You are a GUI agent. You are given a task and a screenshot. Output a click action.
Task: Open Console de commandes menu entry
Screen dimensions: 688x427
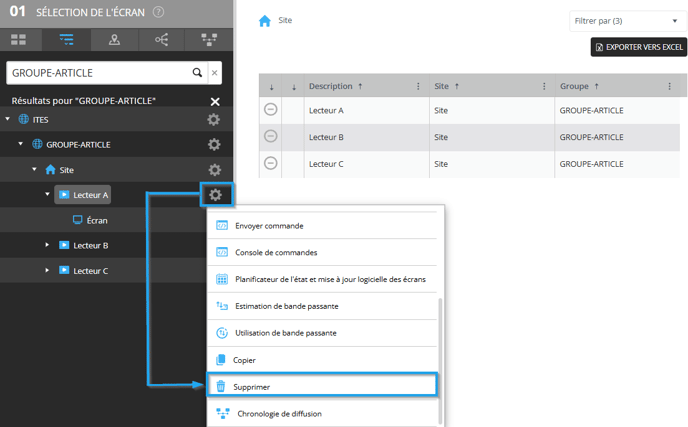pos(322,252)
